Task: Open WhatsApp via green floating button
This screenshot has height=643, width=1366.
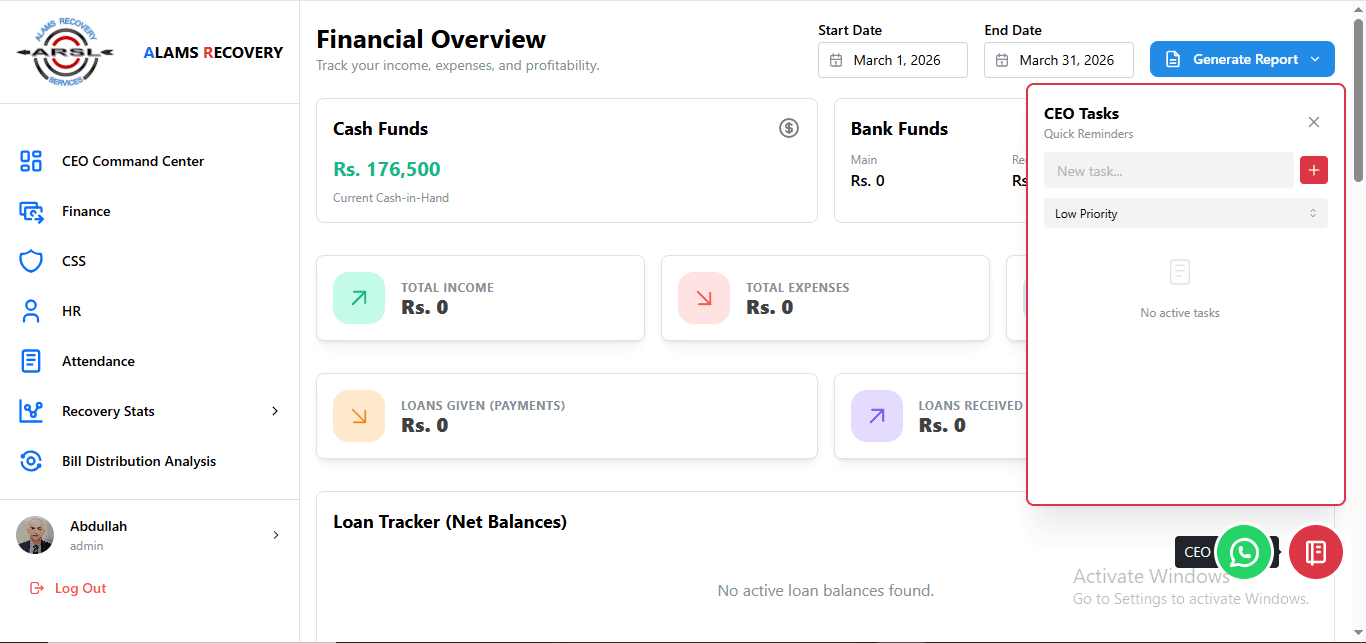Action: tap(1244, 552)
